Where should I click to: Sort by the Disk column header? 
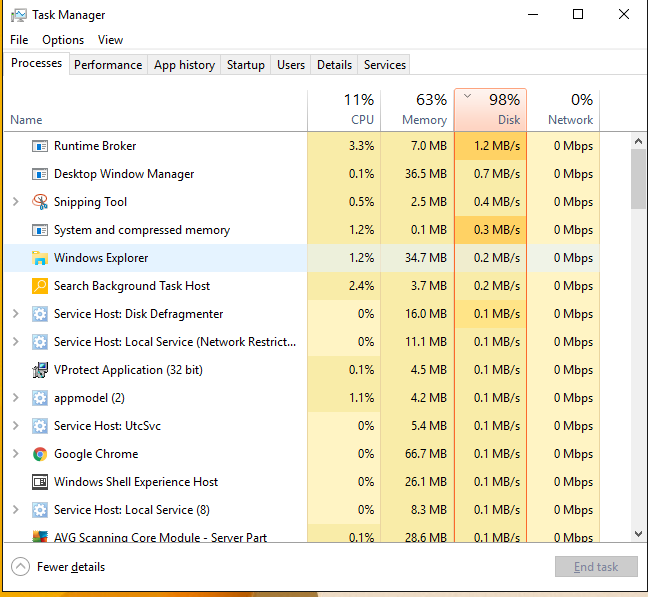490,110
